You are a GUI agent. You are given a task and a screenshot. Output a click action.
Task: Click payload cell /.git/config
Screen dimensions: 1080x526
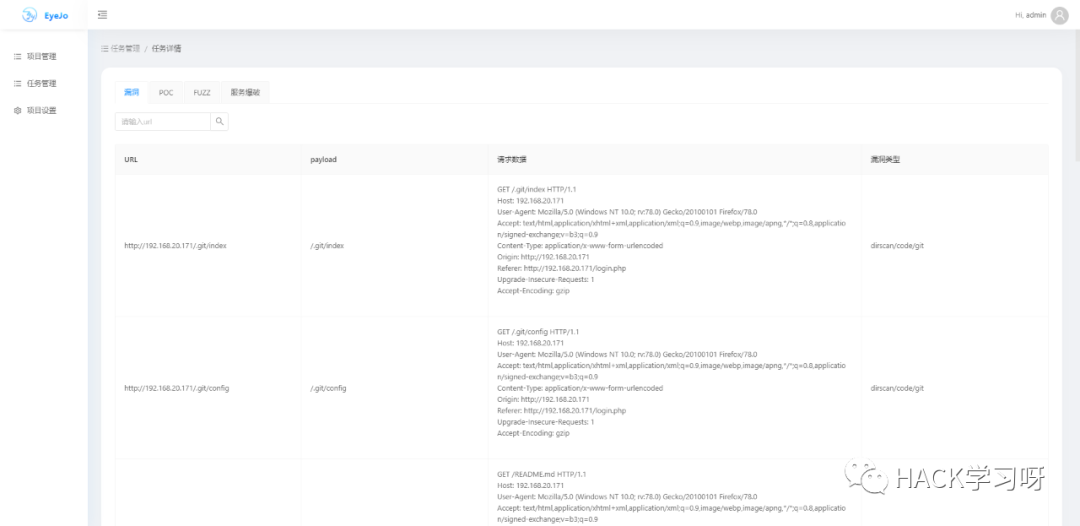(x=329, y=388)
